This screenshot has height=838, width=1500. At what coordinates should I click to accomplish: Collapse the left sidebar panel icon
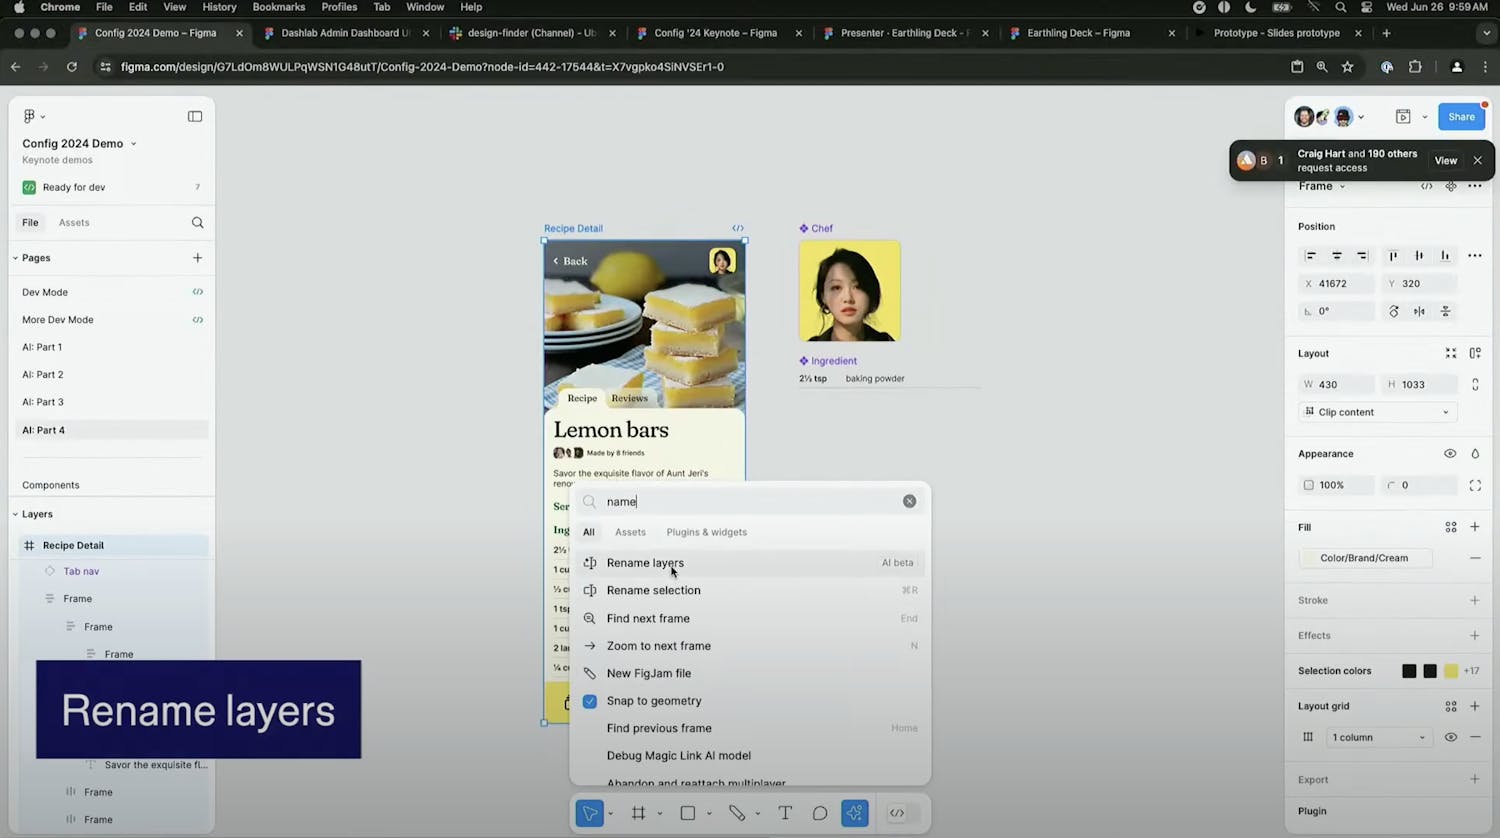point(195,116)
